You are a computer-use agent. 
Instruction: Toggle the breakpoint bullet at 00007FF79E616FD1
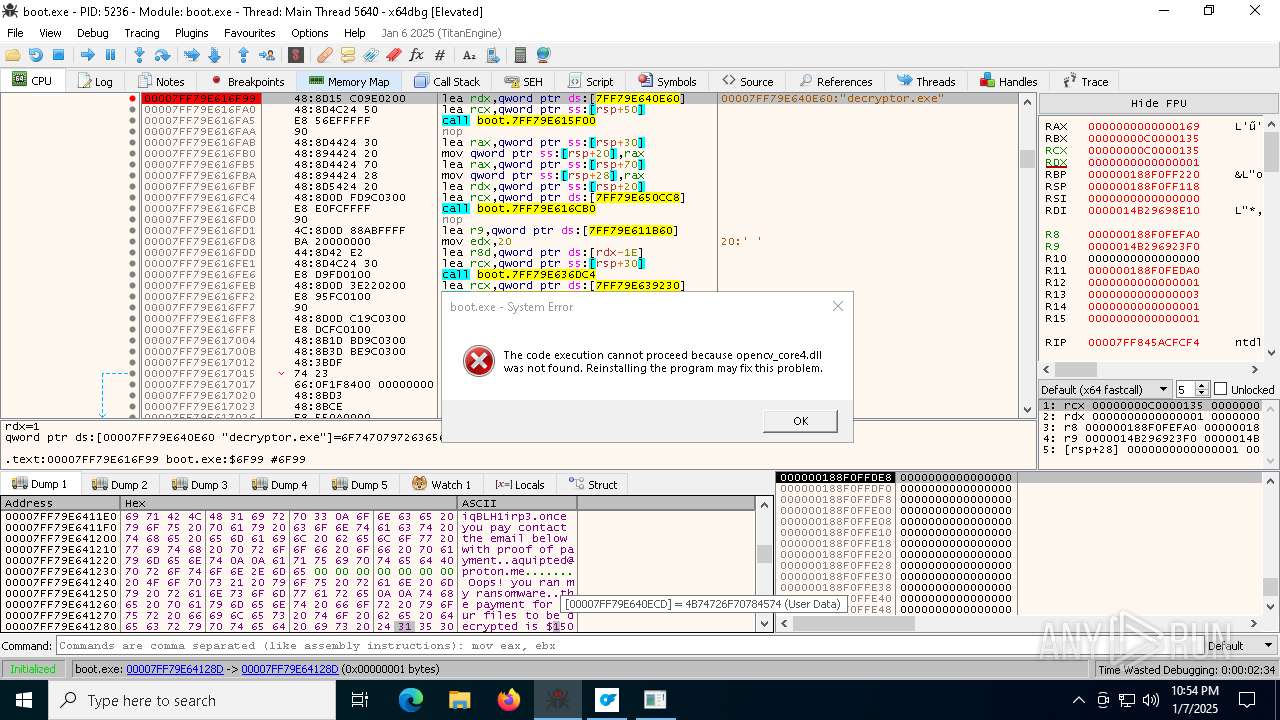pos(132,231)
